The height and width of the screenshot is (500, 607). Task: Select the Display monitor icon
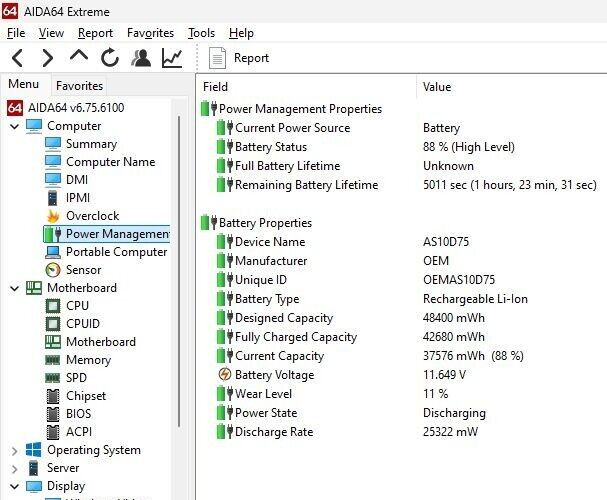click(34, 486)
